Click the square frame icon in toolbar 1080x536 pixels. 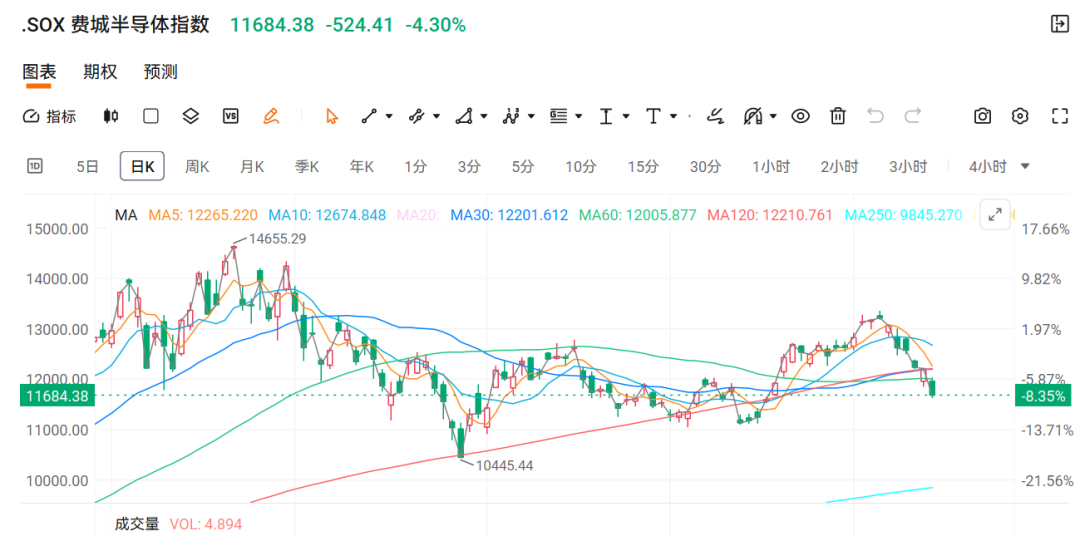(x=150, y=116)
